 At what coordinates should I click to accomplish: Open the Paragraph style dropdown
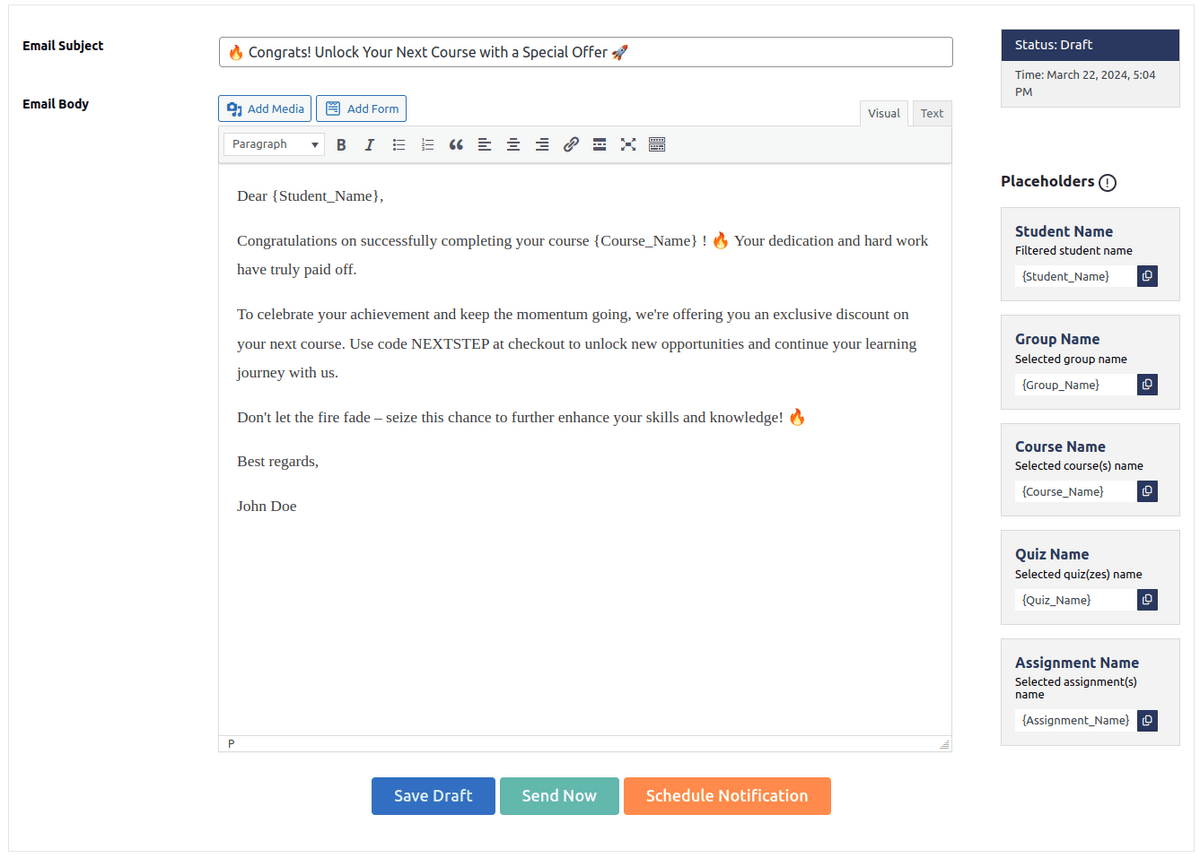[273, 144]
